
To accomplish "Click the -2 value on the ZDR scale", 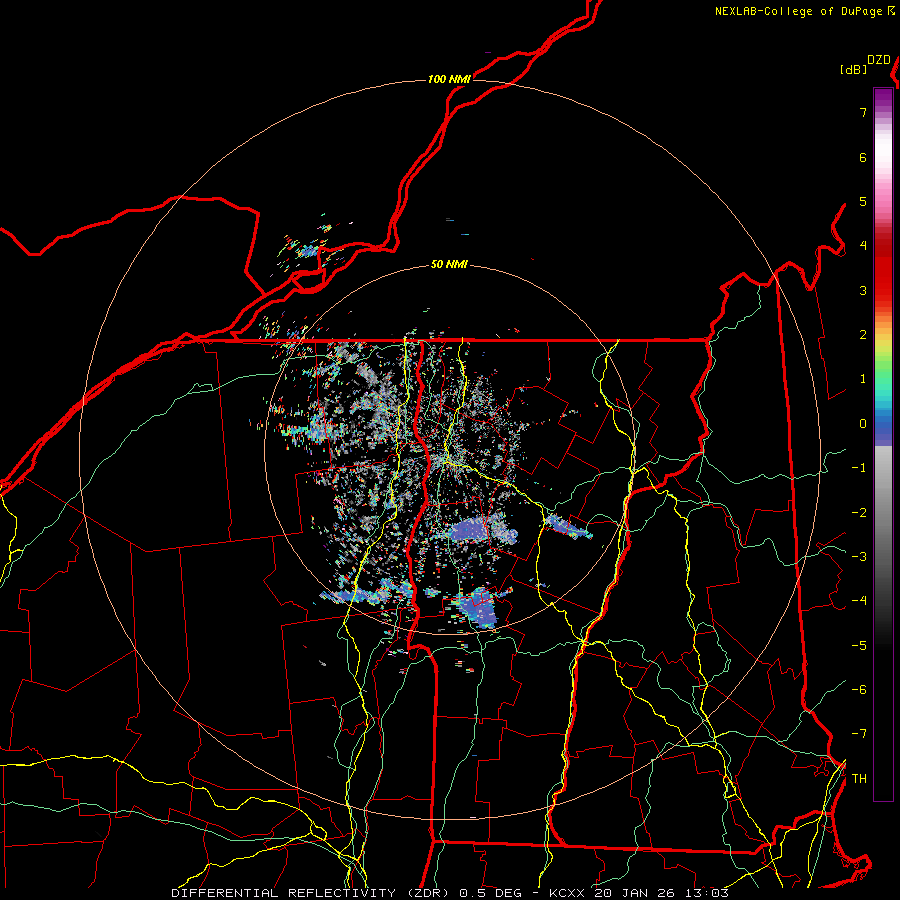I will coord(859,513).
